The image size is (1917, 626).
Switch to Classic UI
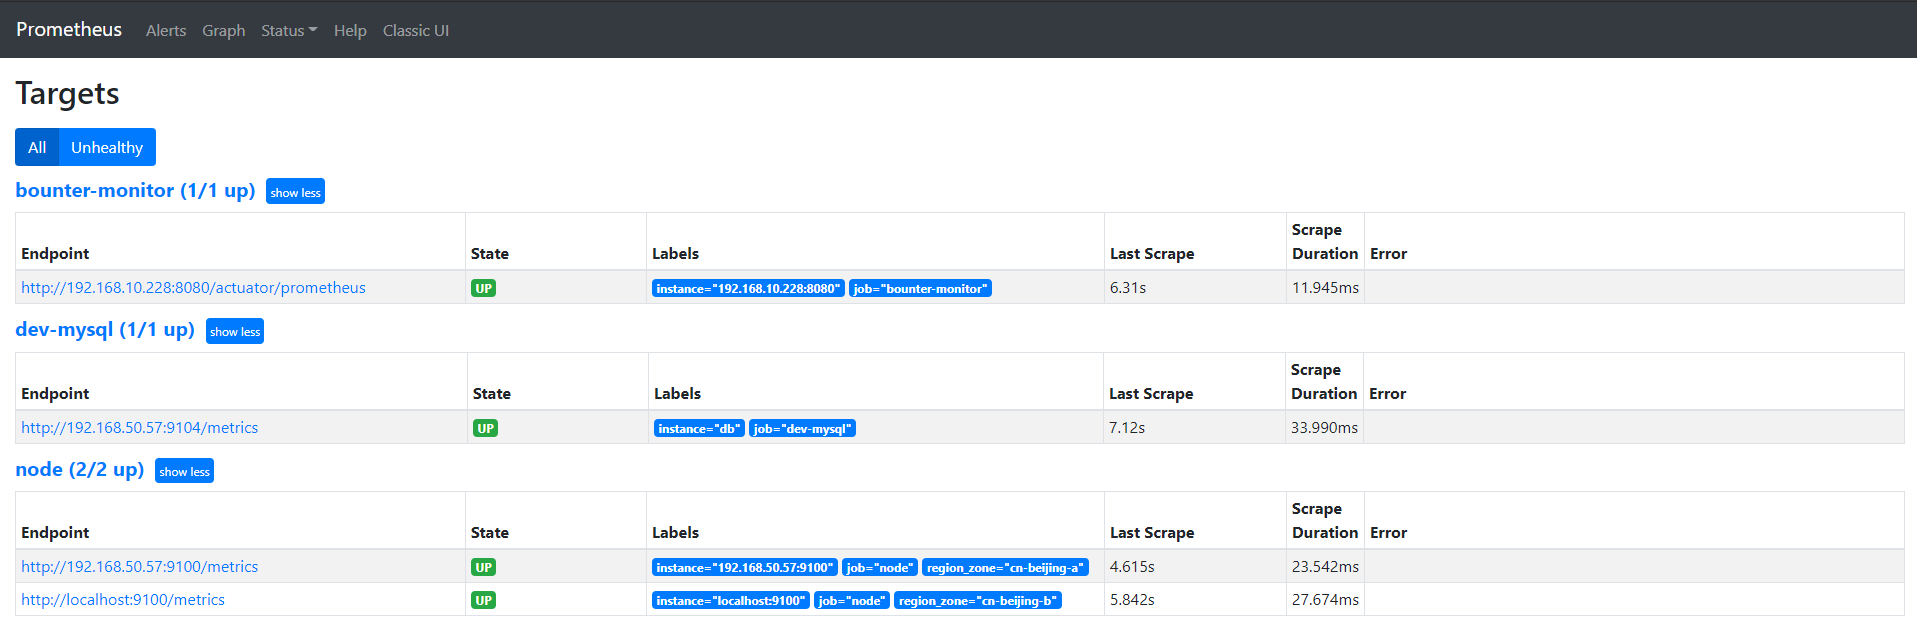[415, 31]
